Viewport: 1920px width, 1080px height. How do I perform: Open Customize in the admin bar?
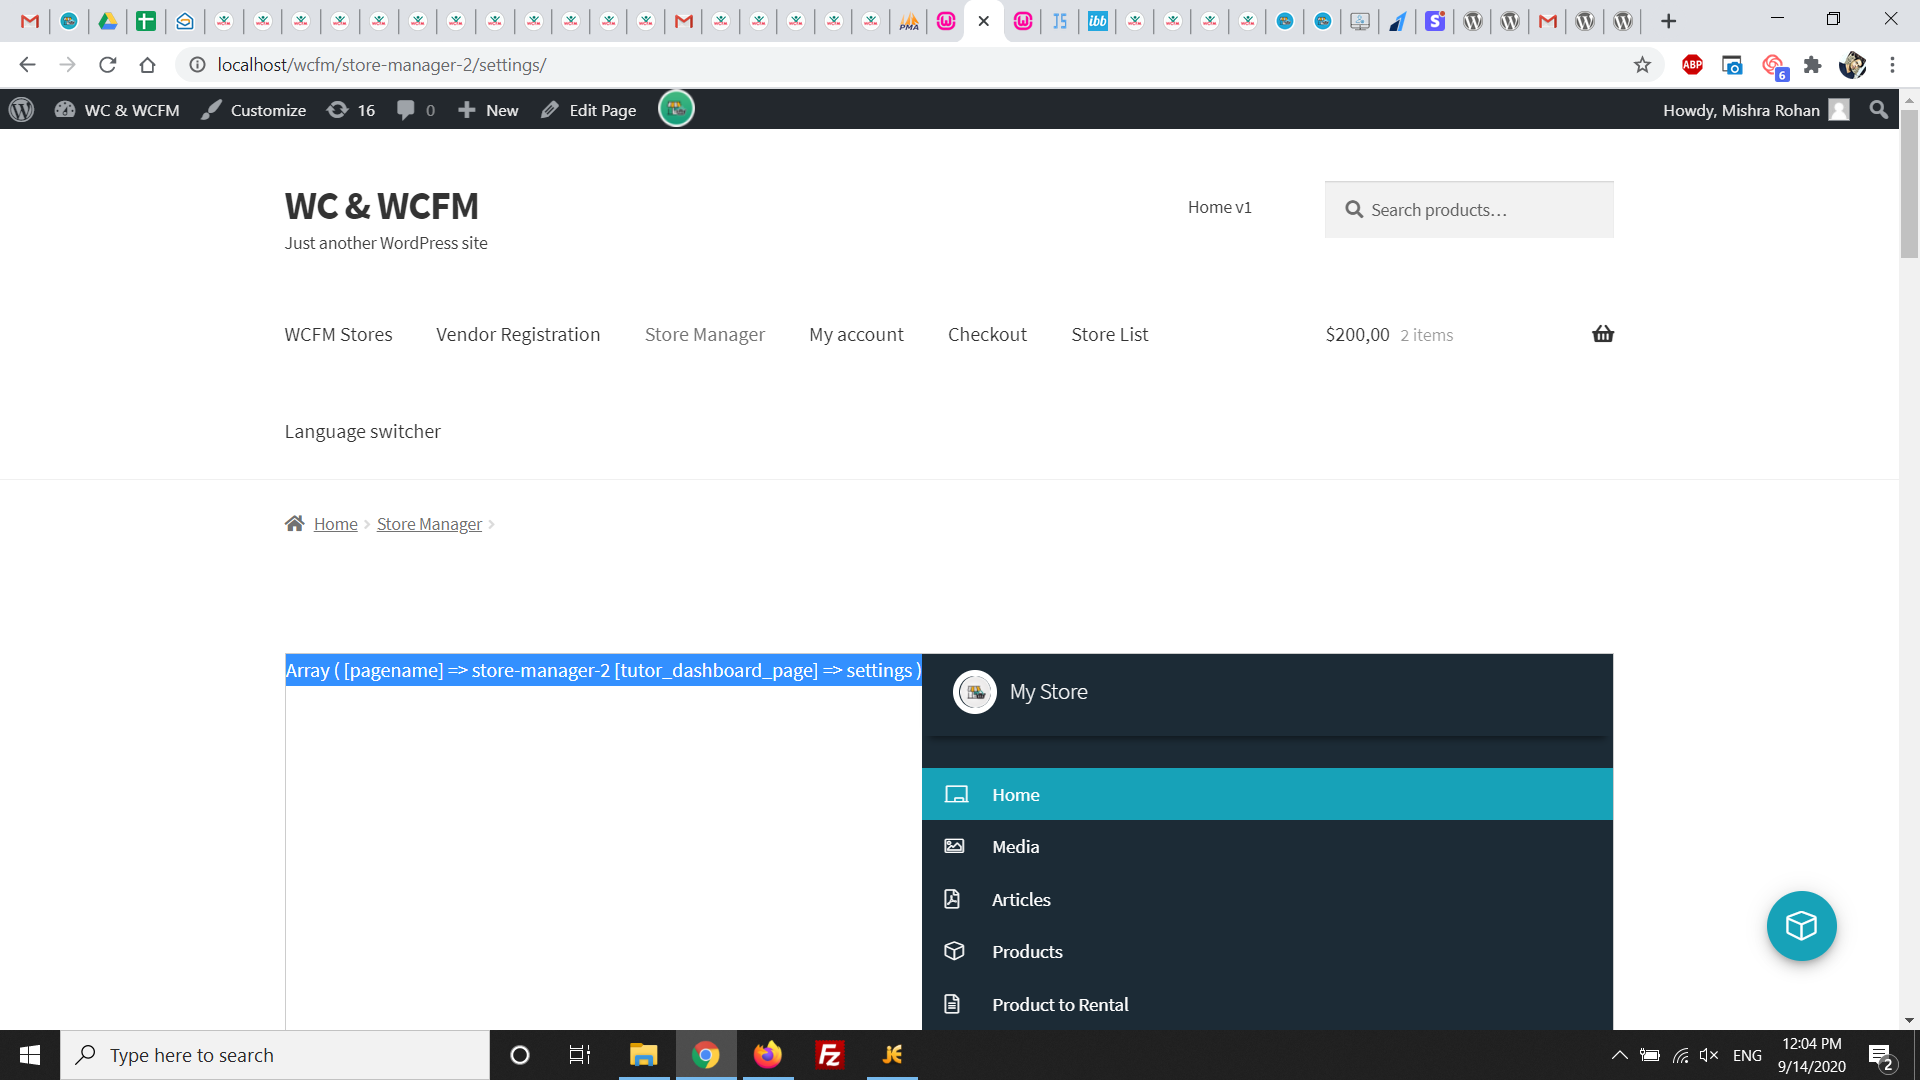click(254, 110)
